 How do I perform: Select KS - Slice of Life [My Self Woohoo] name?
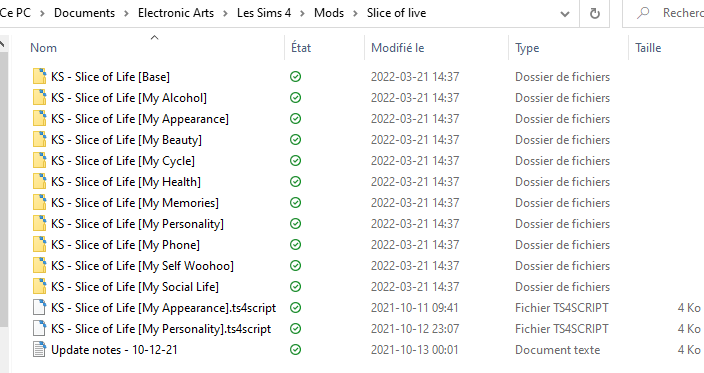[142, 266]
